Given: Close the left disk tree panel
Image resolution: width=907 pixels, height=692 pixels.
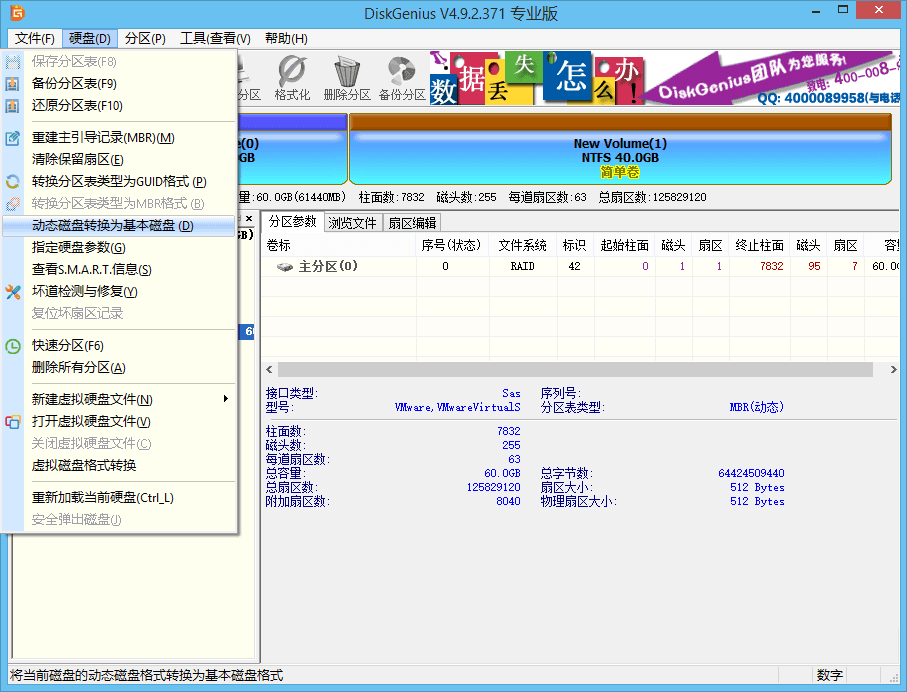Looking at the screenshot, I should pos(249,219).
